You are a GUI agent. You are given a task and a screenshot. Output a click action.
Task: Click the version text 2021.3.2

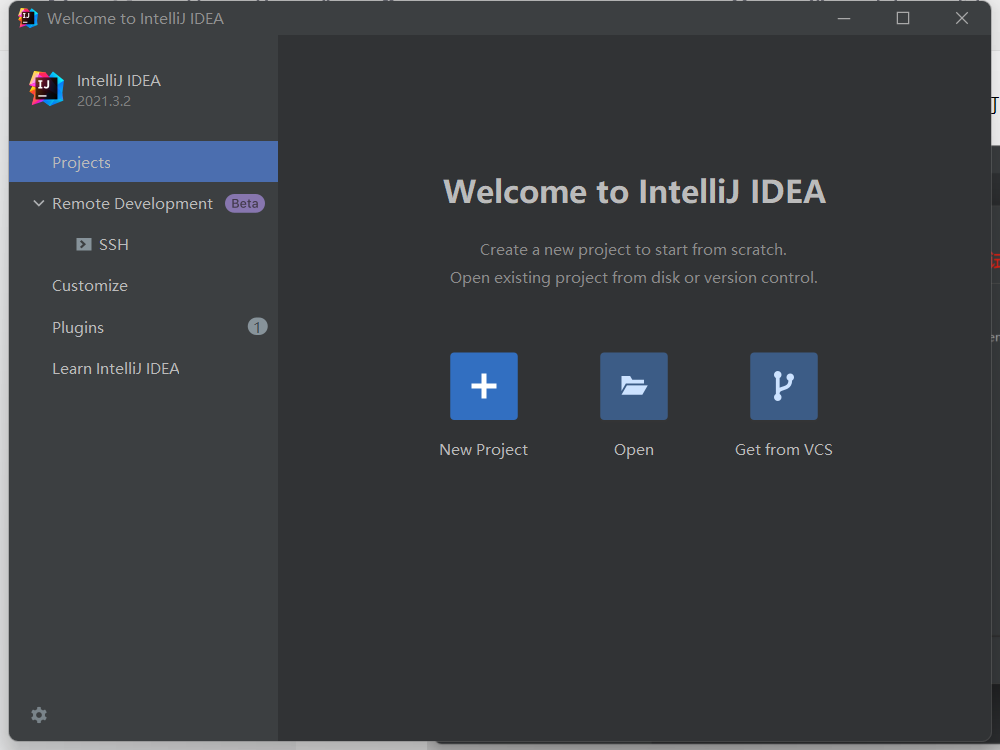click(x=104, y=101)
